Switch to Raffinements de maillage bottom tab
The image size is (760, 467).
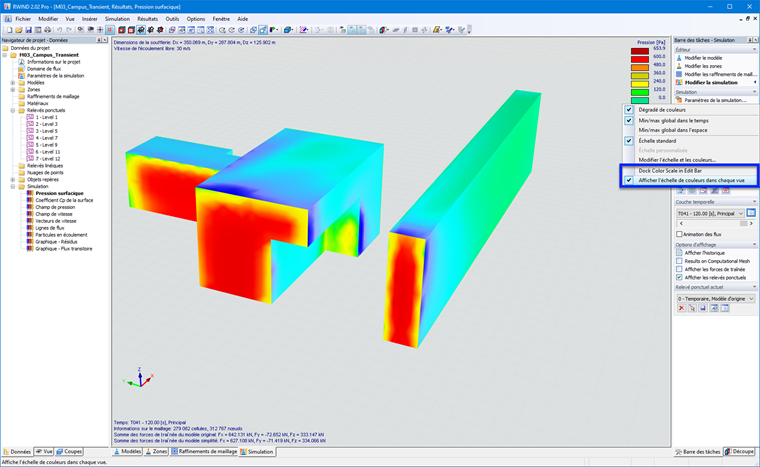click(204, 451)
